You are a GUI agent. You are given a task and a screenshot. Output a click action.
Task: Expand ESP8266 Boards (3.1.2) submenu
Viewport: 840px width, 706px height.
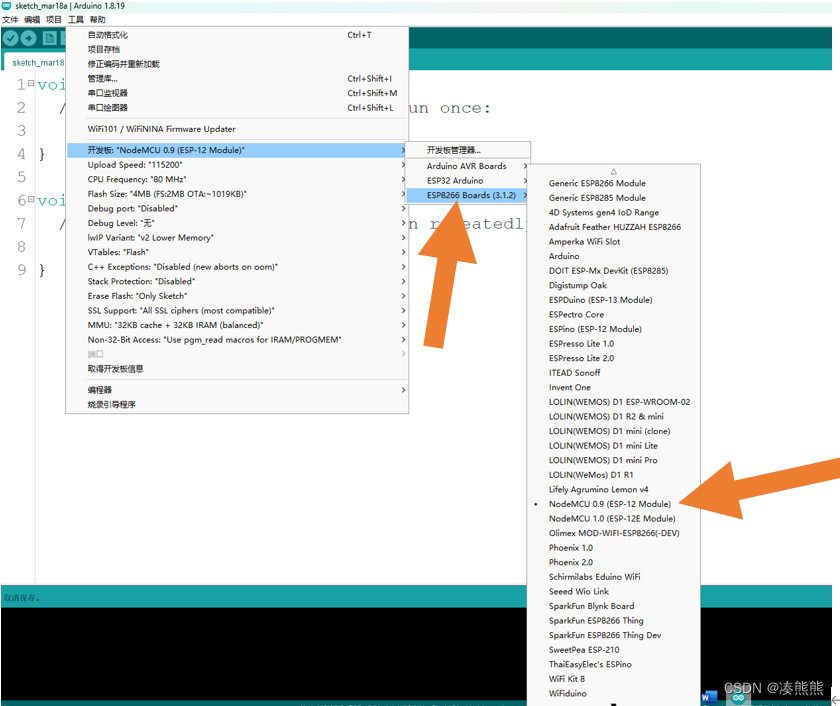468,195
